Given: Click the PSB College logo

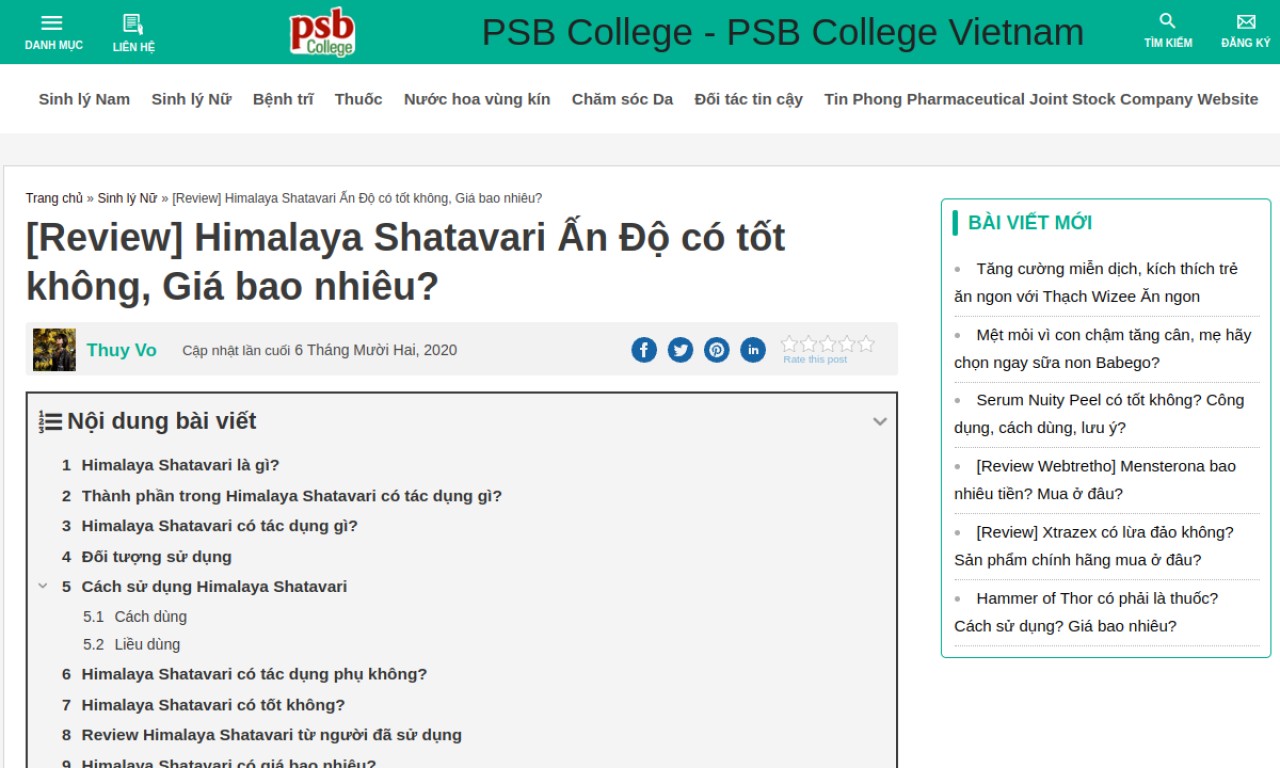Looking at the screenshot, I should click(322, 32).
